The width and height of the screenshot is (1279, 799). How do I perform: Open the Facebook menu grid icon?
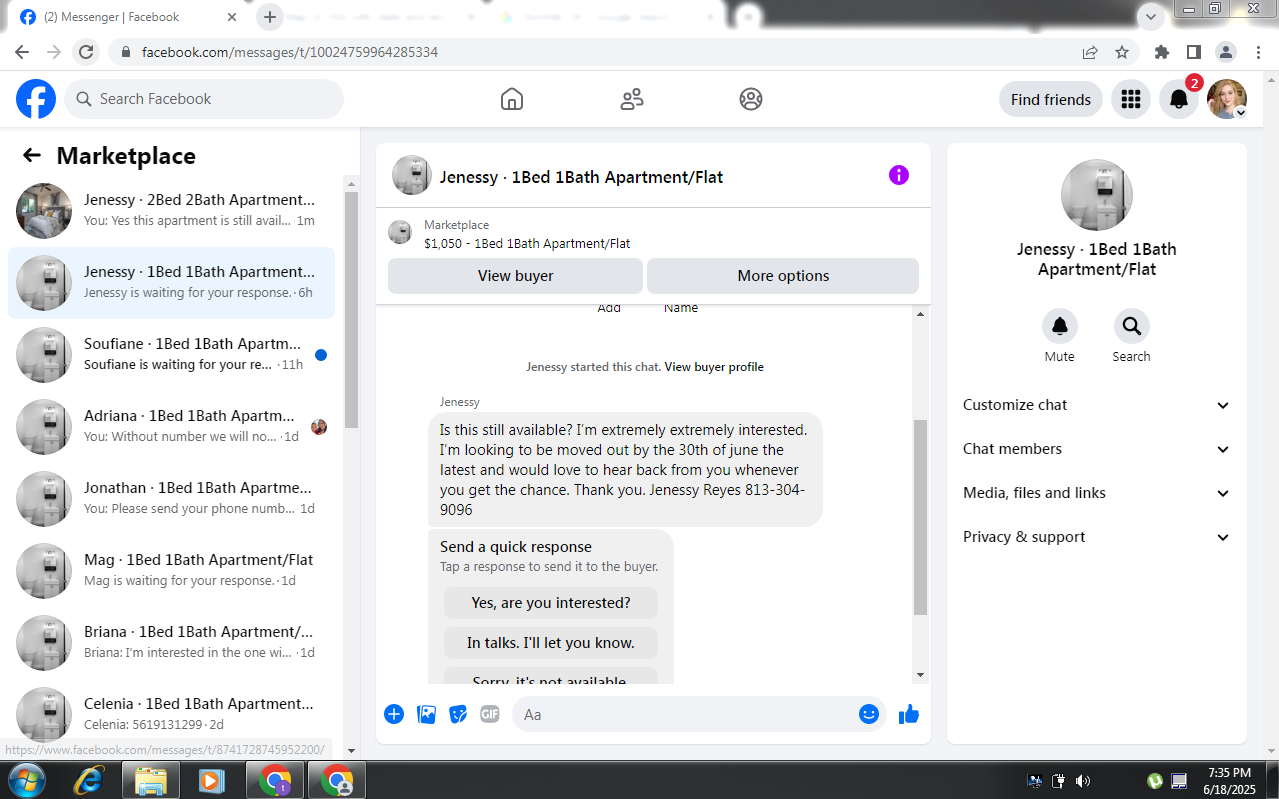pos(1131,99)
